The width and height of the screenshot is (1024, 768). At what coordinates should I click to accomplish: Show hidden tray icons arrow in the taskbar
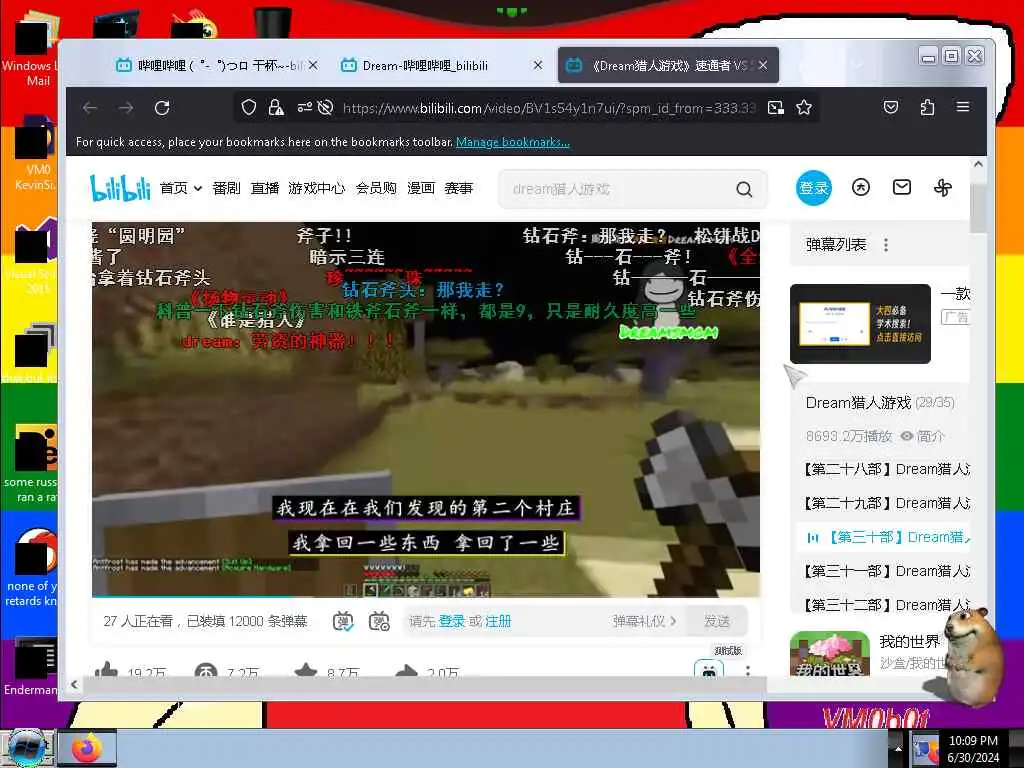tap(898, 749)
